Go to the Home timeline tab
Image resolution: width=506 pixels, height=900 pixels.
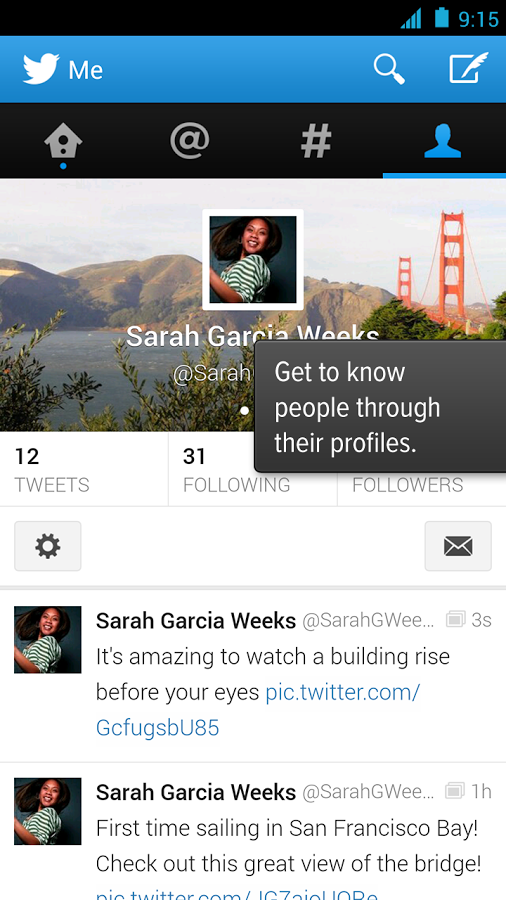click(63, 141)
